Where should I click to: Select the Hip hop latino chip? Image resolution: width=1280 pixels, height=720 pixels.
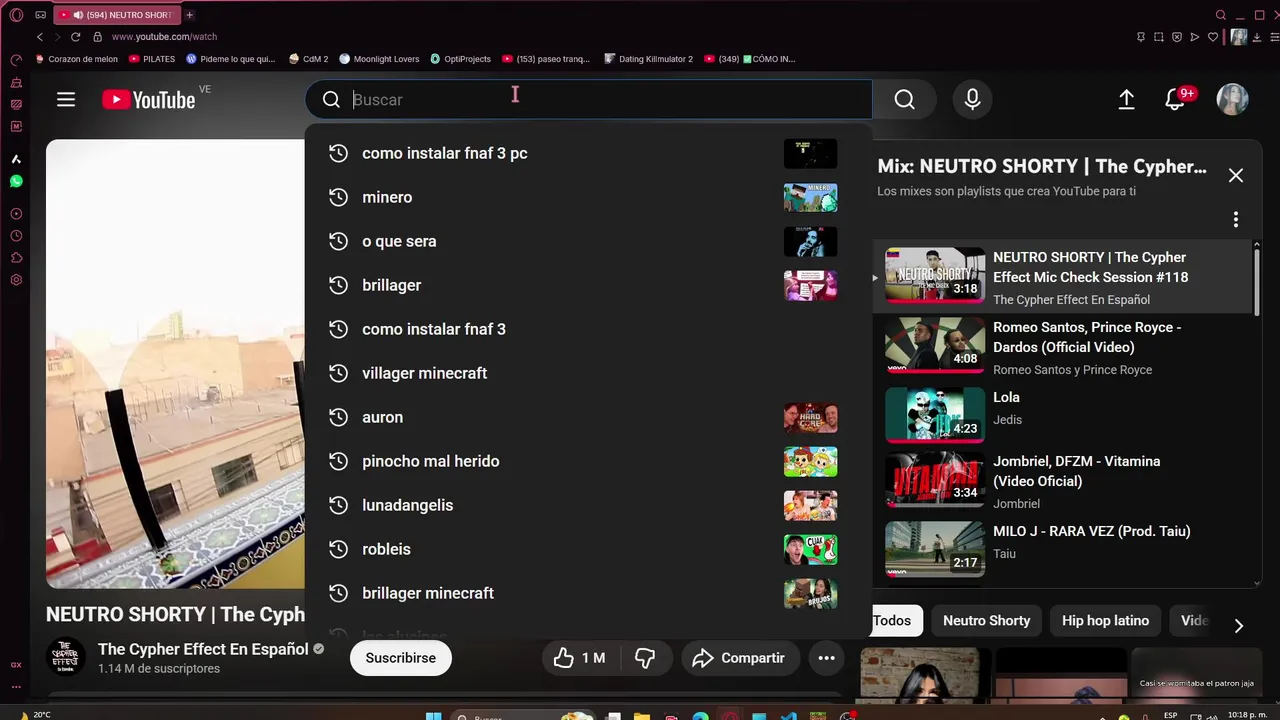tap(1105, 620)
